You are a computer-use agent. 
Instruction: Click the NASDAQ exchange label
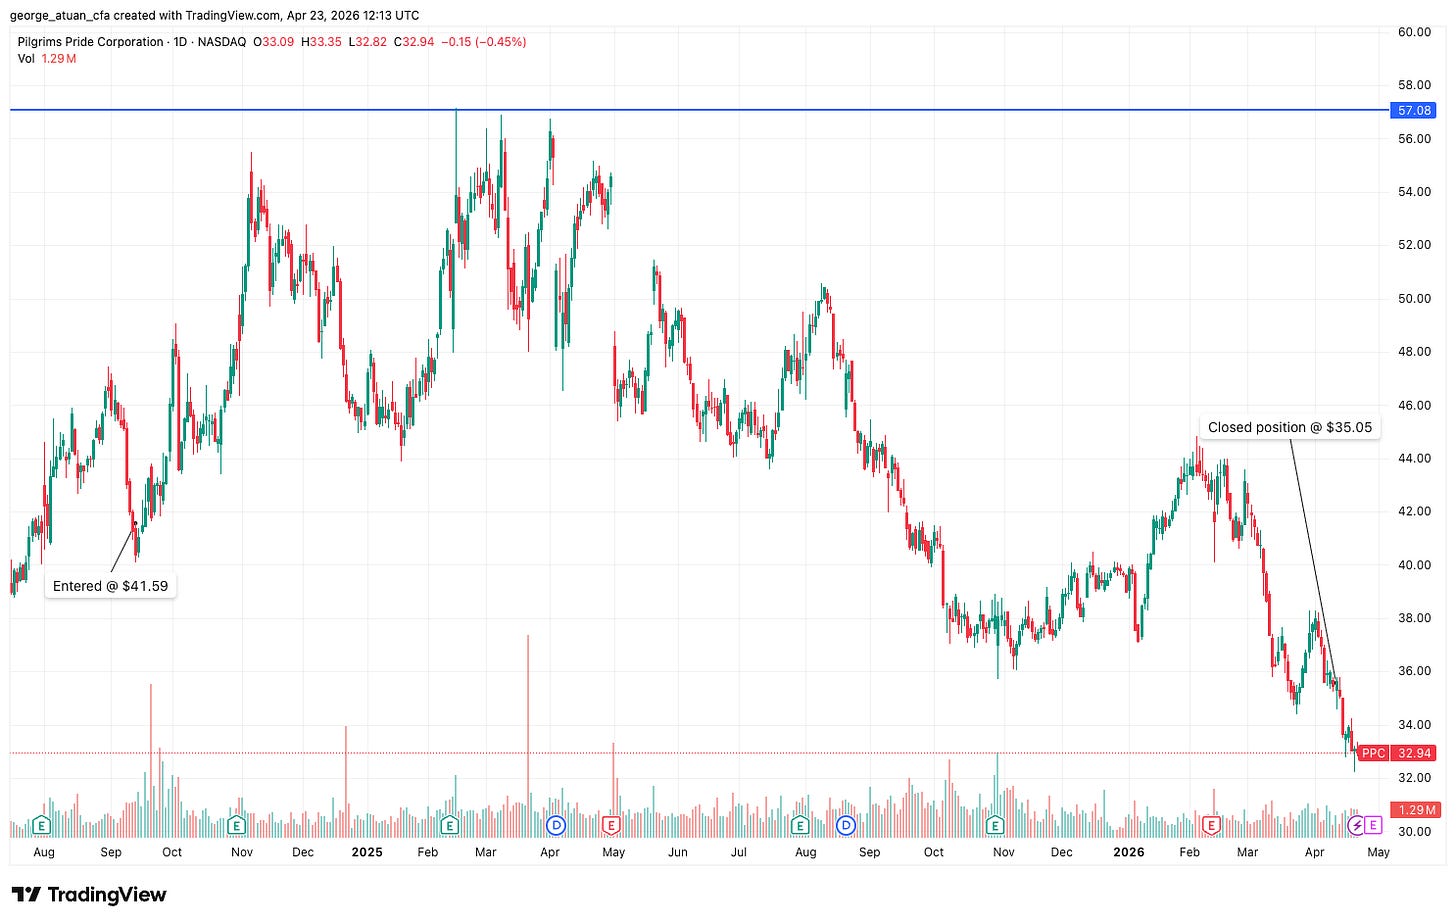pos(224,42)
